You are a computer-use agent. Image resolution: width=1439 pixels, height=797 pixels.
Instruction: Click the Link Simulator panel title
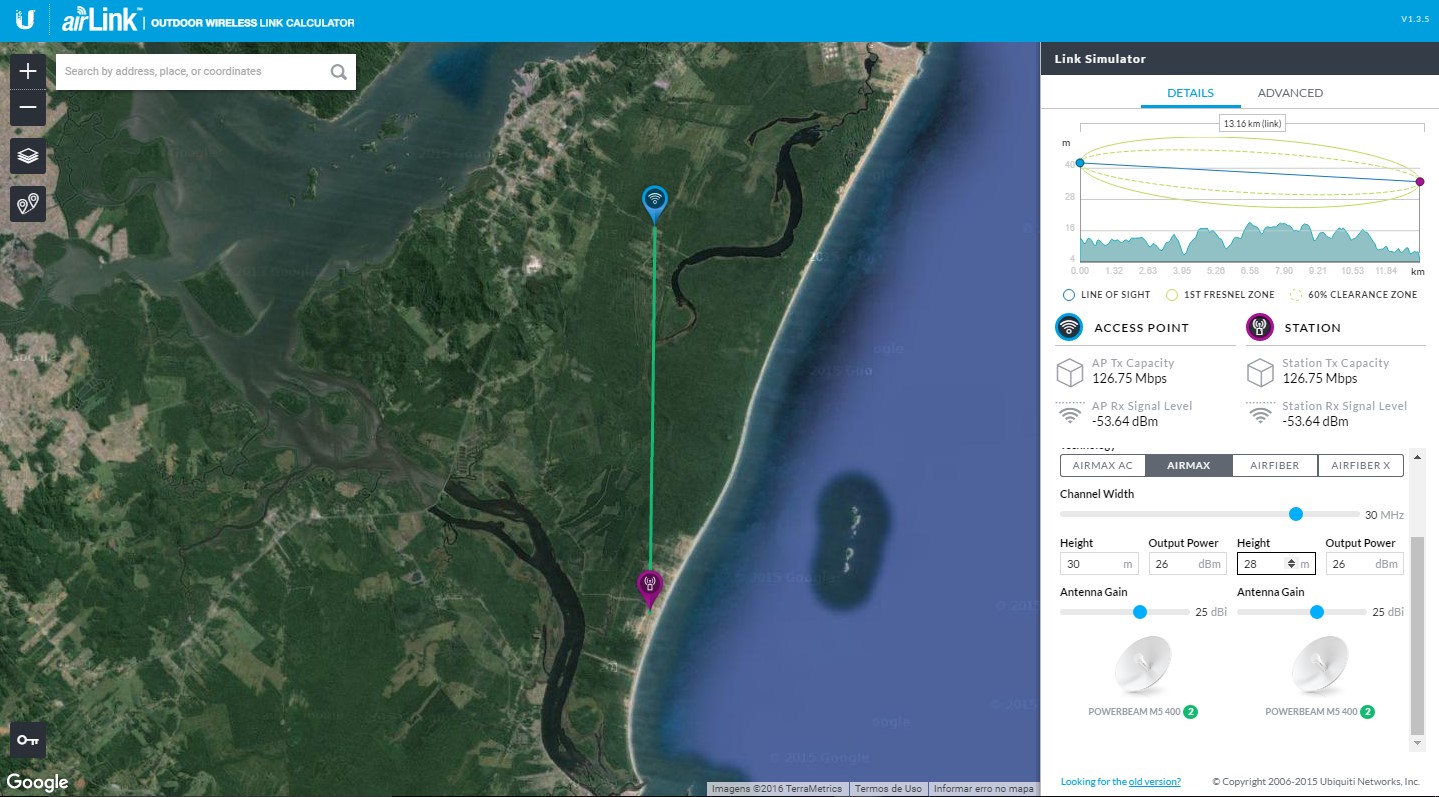point(1100,59)
